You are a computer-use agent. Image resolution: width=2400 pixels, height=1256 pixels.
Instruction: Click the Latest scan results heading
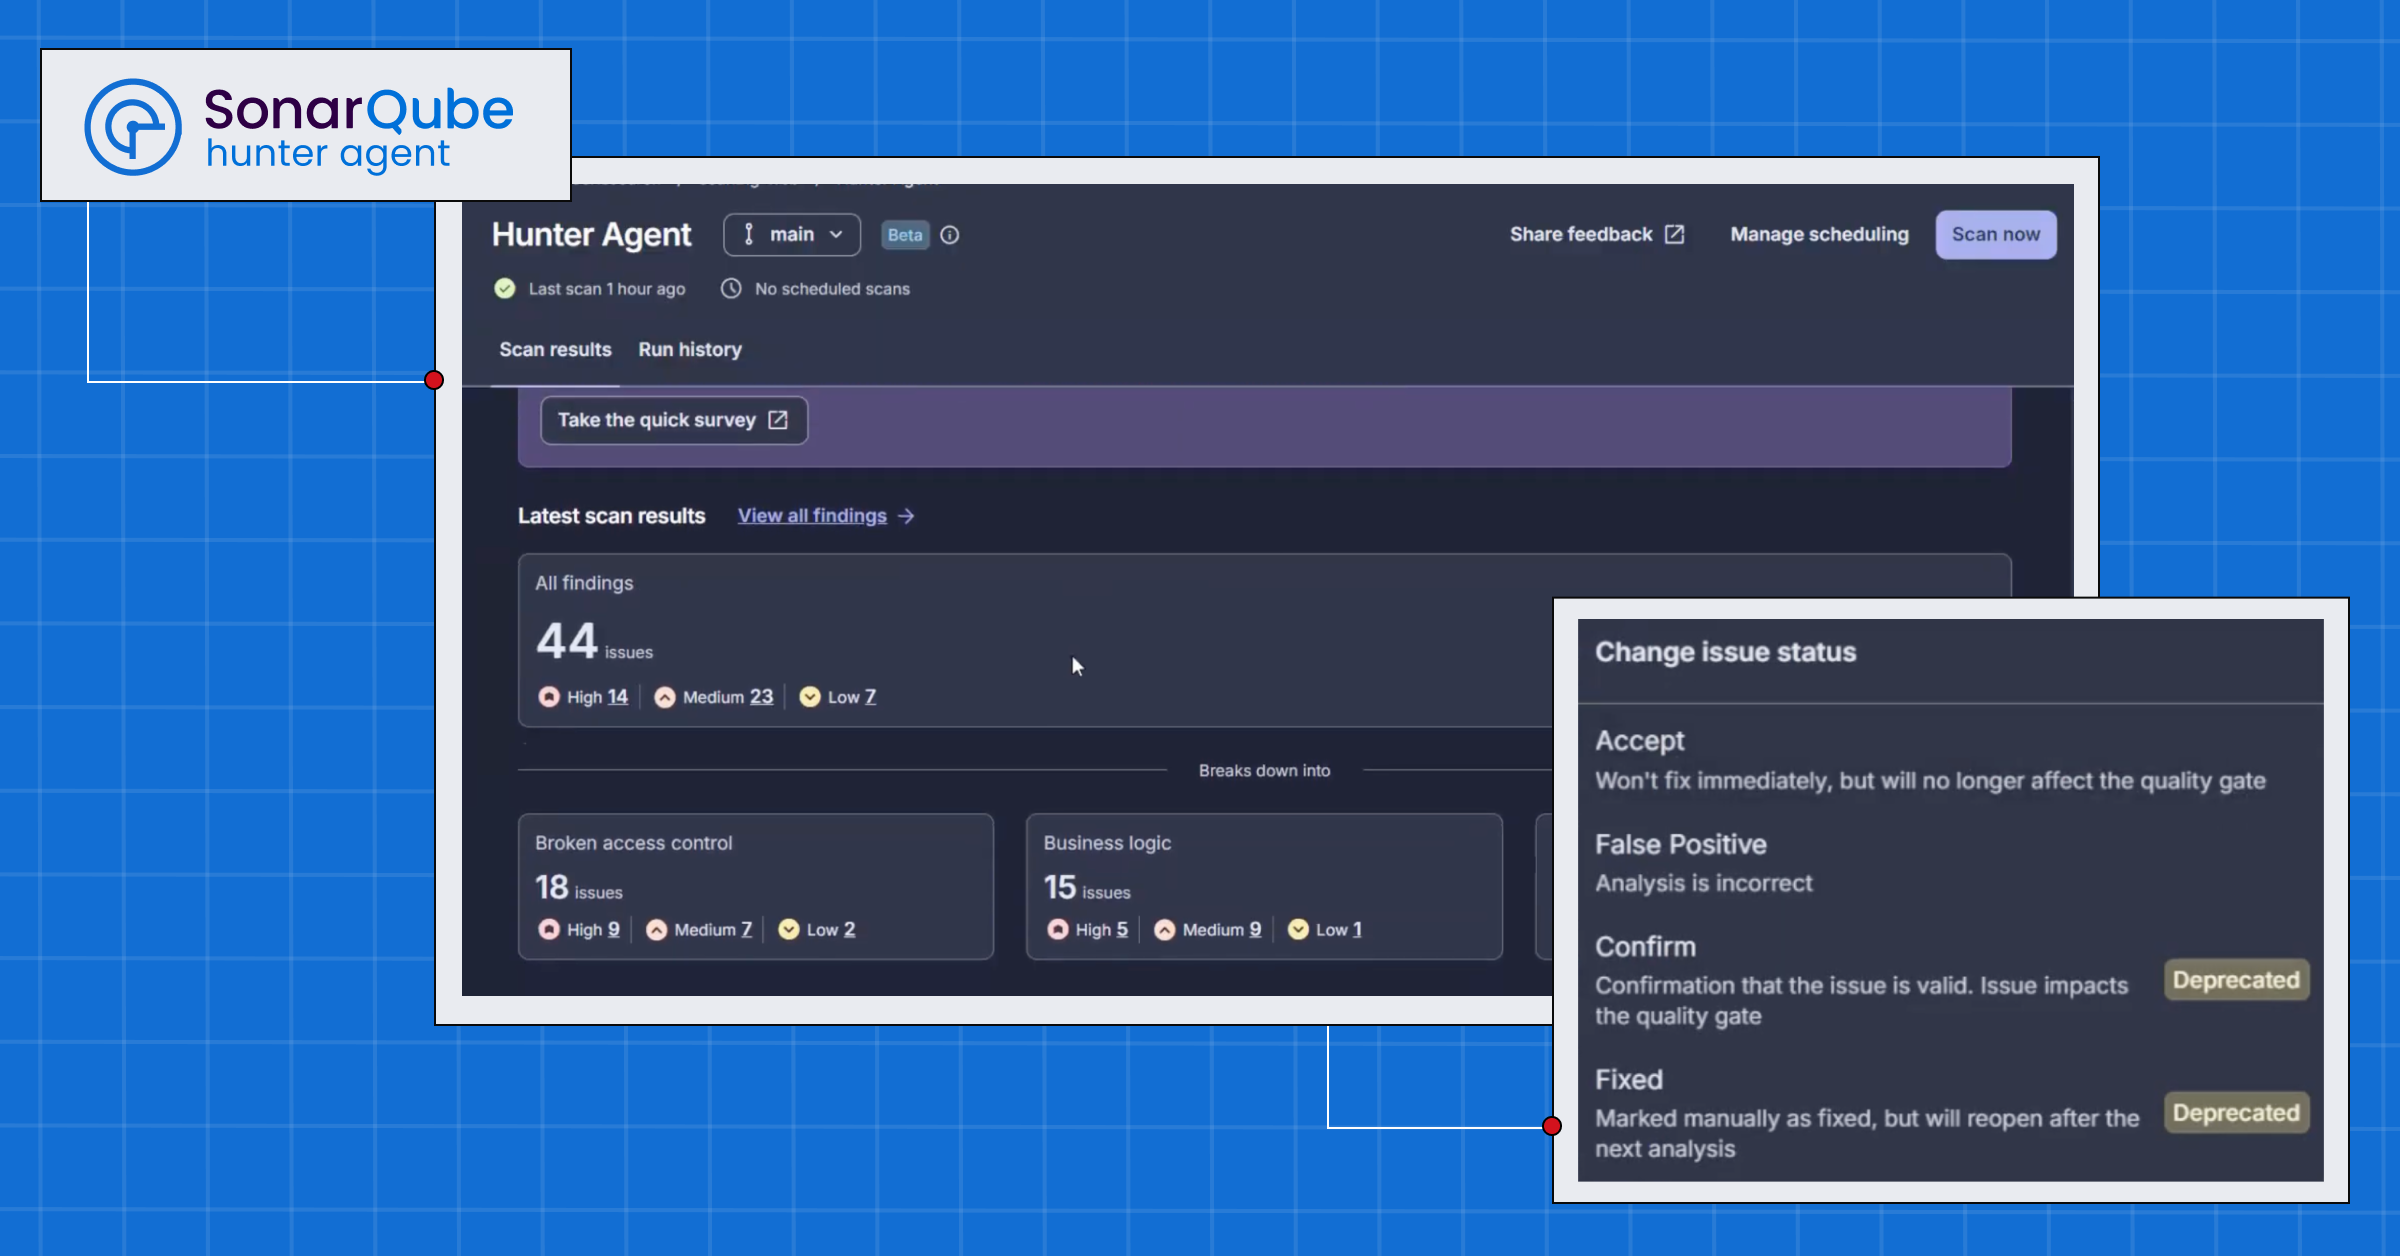click(611, 516)
